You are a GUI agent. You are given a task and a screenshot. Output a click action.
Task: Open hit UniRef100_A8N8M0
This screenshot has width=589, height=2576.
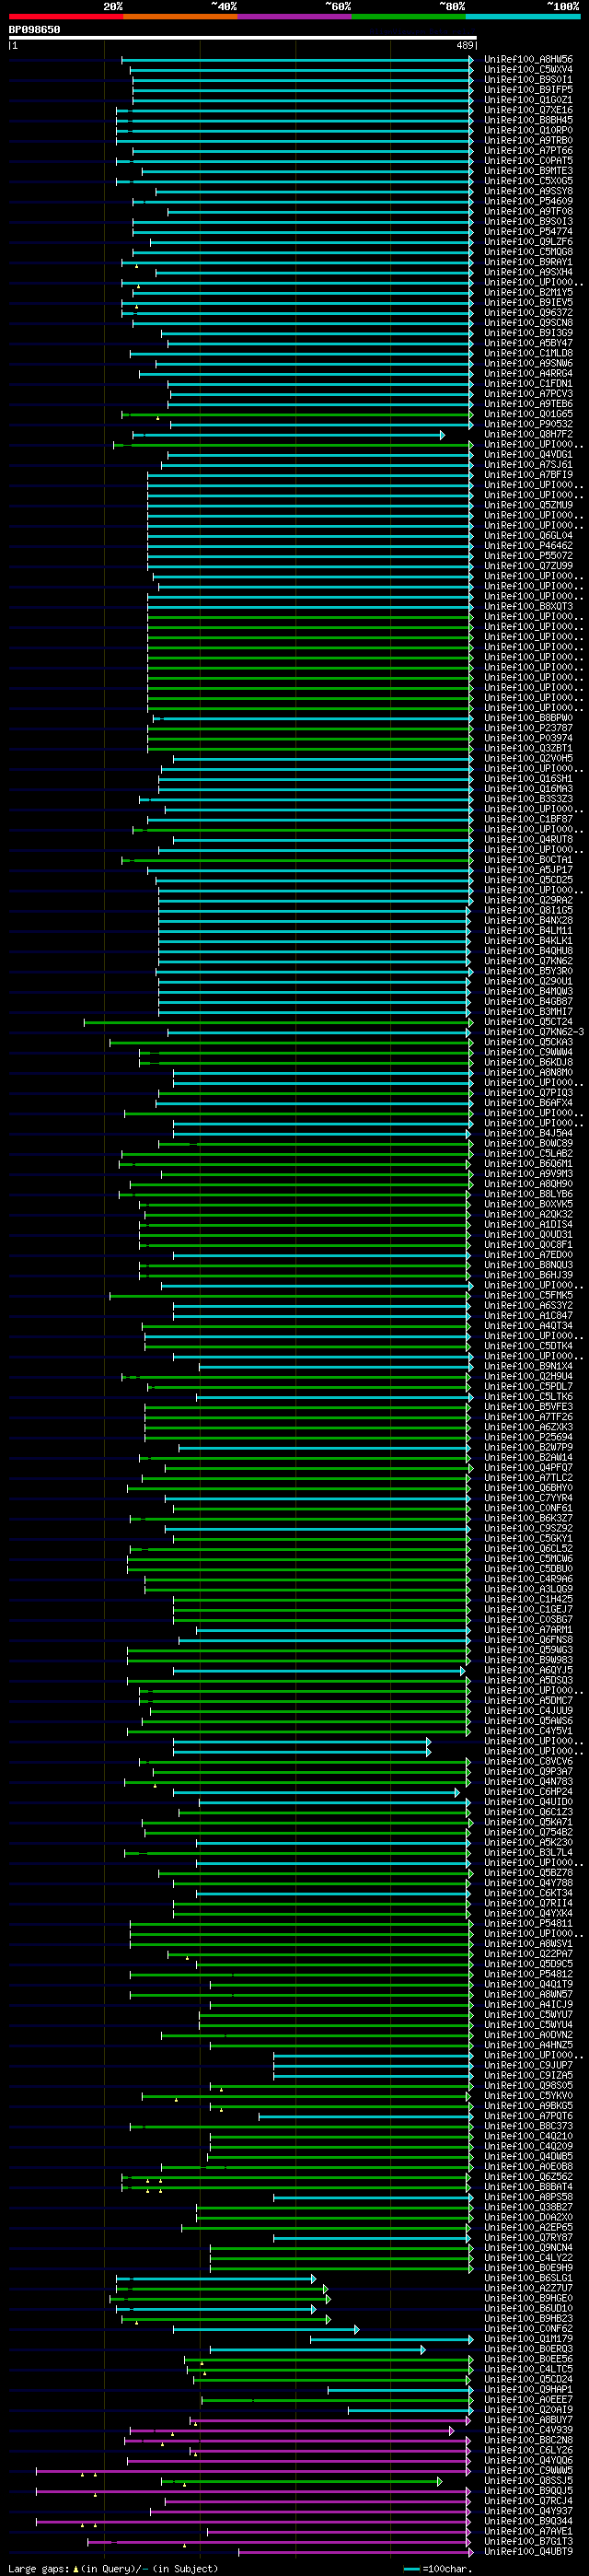(x=528, y=1072)
